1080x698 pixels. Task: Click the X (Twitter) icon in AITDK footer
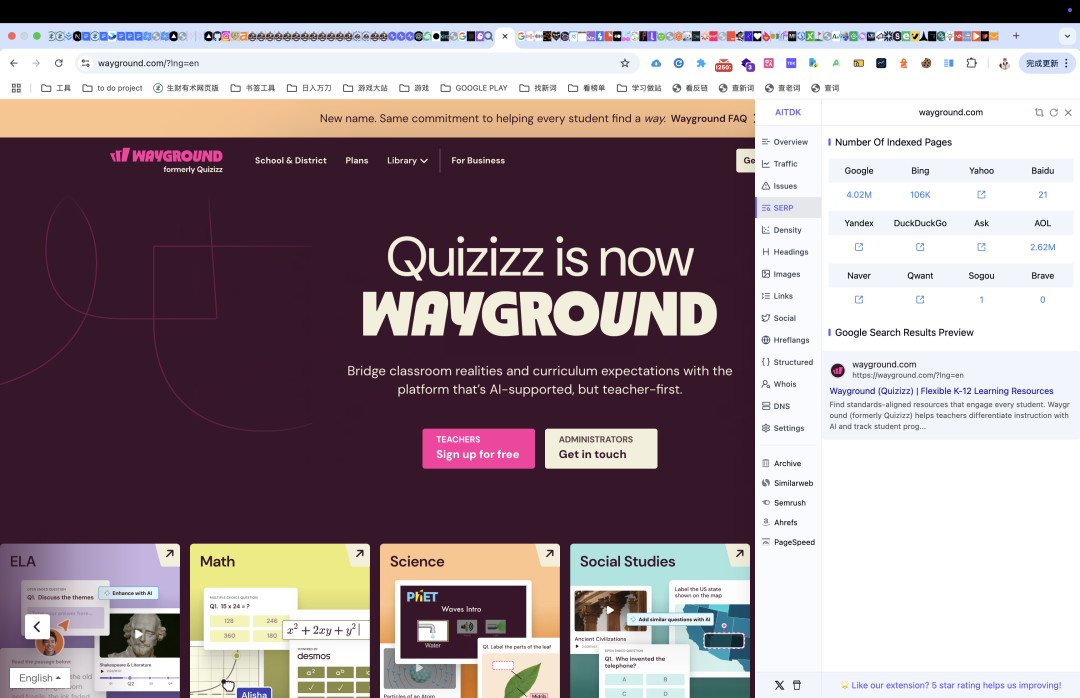click(x=779, y=686)
